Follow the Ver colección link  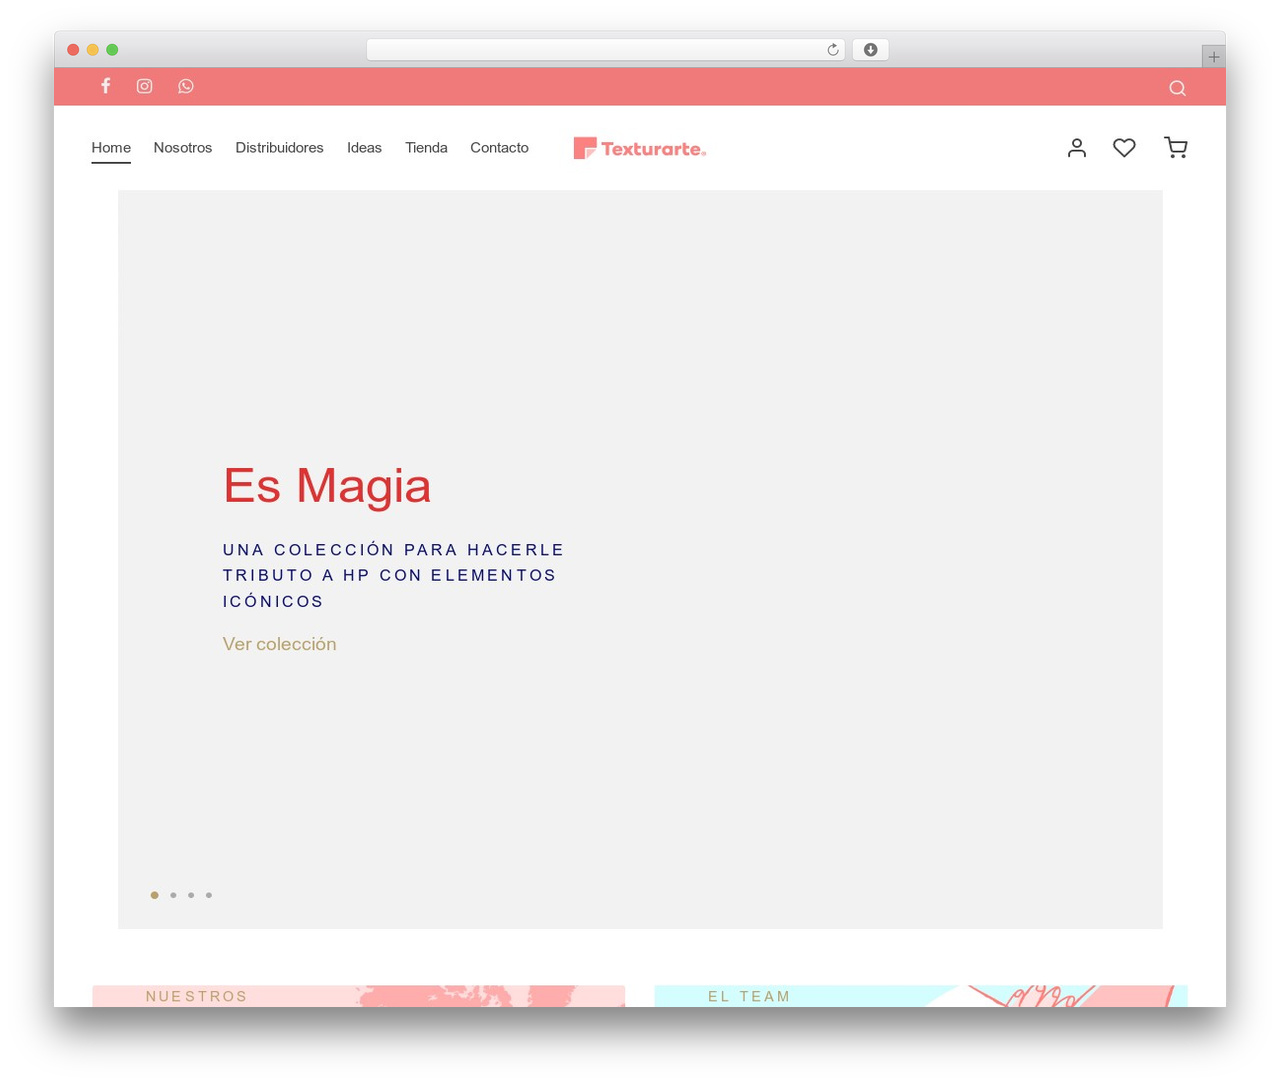tap(279, 644)
